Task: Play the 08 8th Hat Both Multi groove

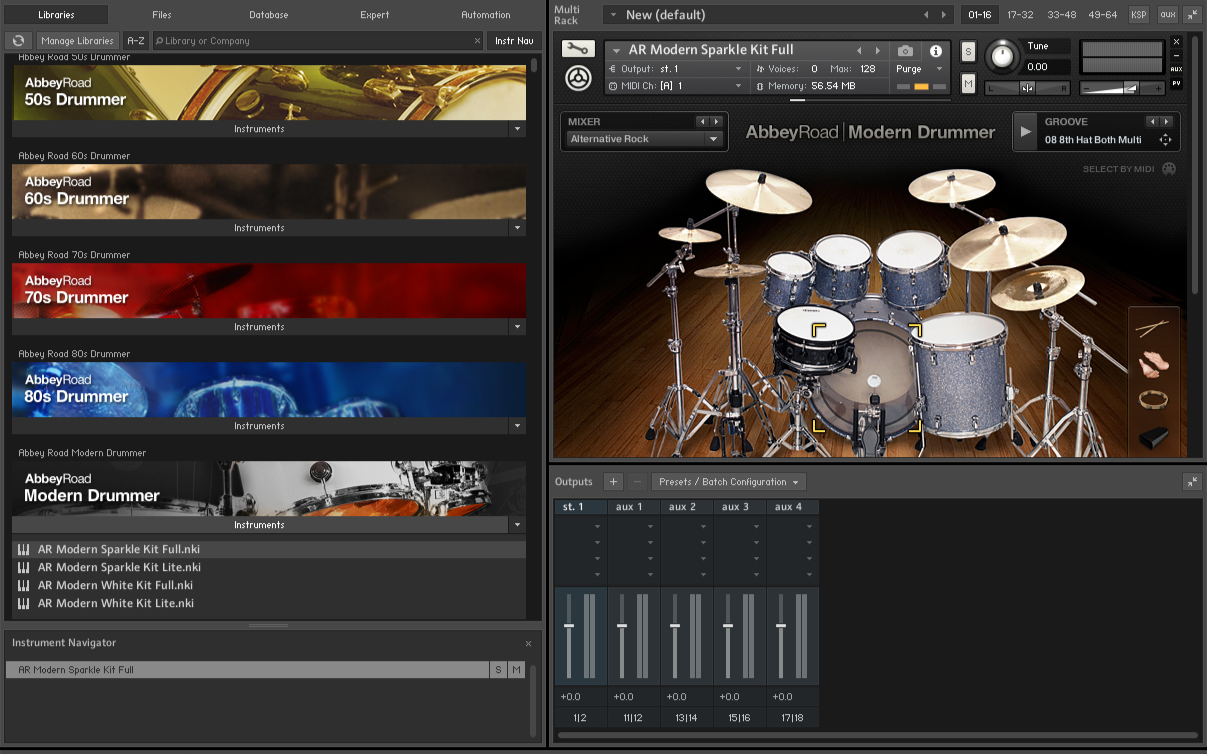Action: pos(1025,131)
